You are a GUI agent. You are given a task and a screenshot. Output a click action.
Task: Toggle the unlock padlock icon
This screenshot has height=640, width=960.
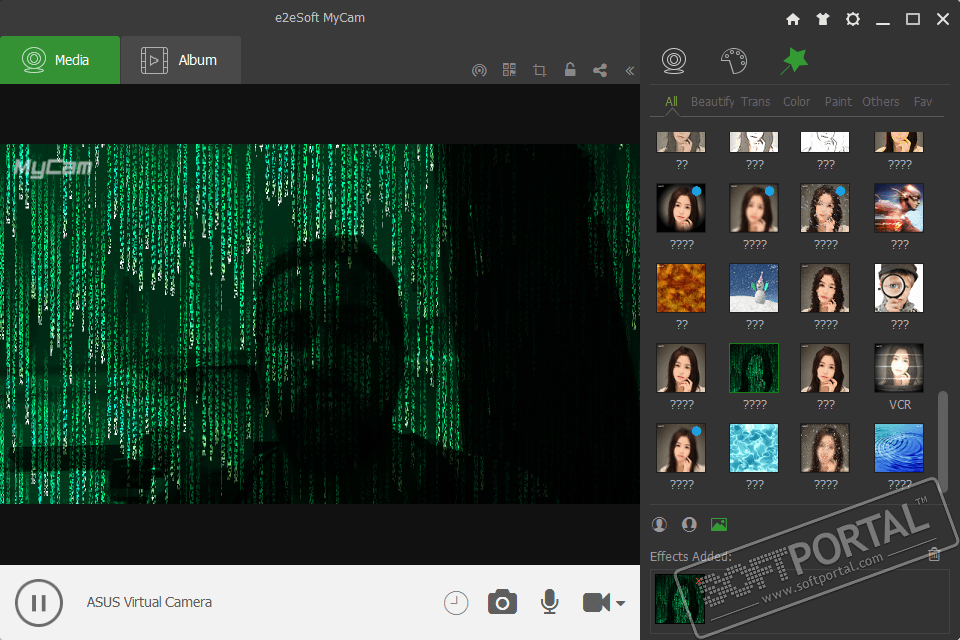(570, 69)
